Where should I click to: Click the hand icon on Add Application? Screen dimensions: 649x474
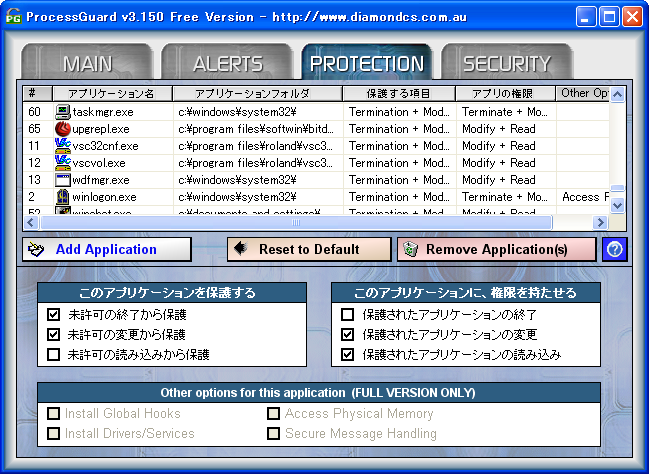click(x=36, y=249)
